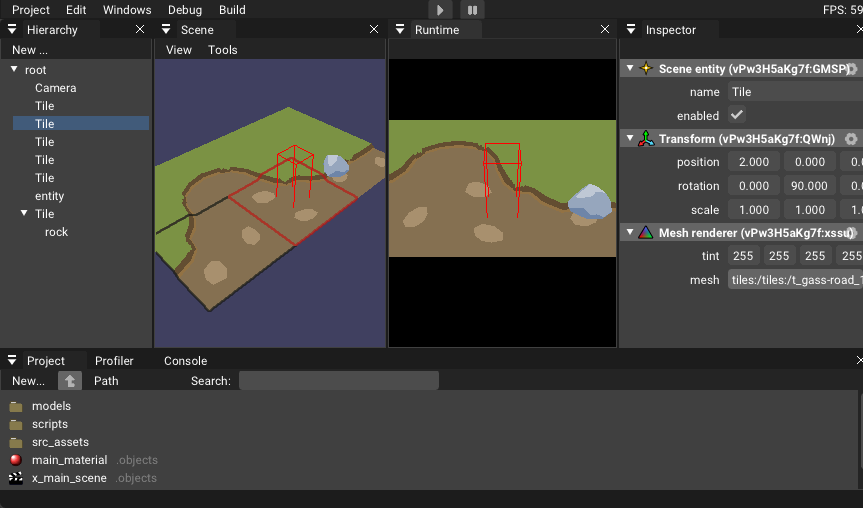The image size is (863, 508).
Task: Collapse the Transform component section
Action: coord(630,138)
